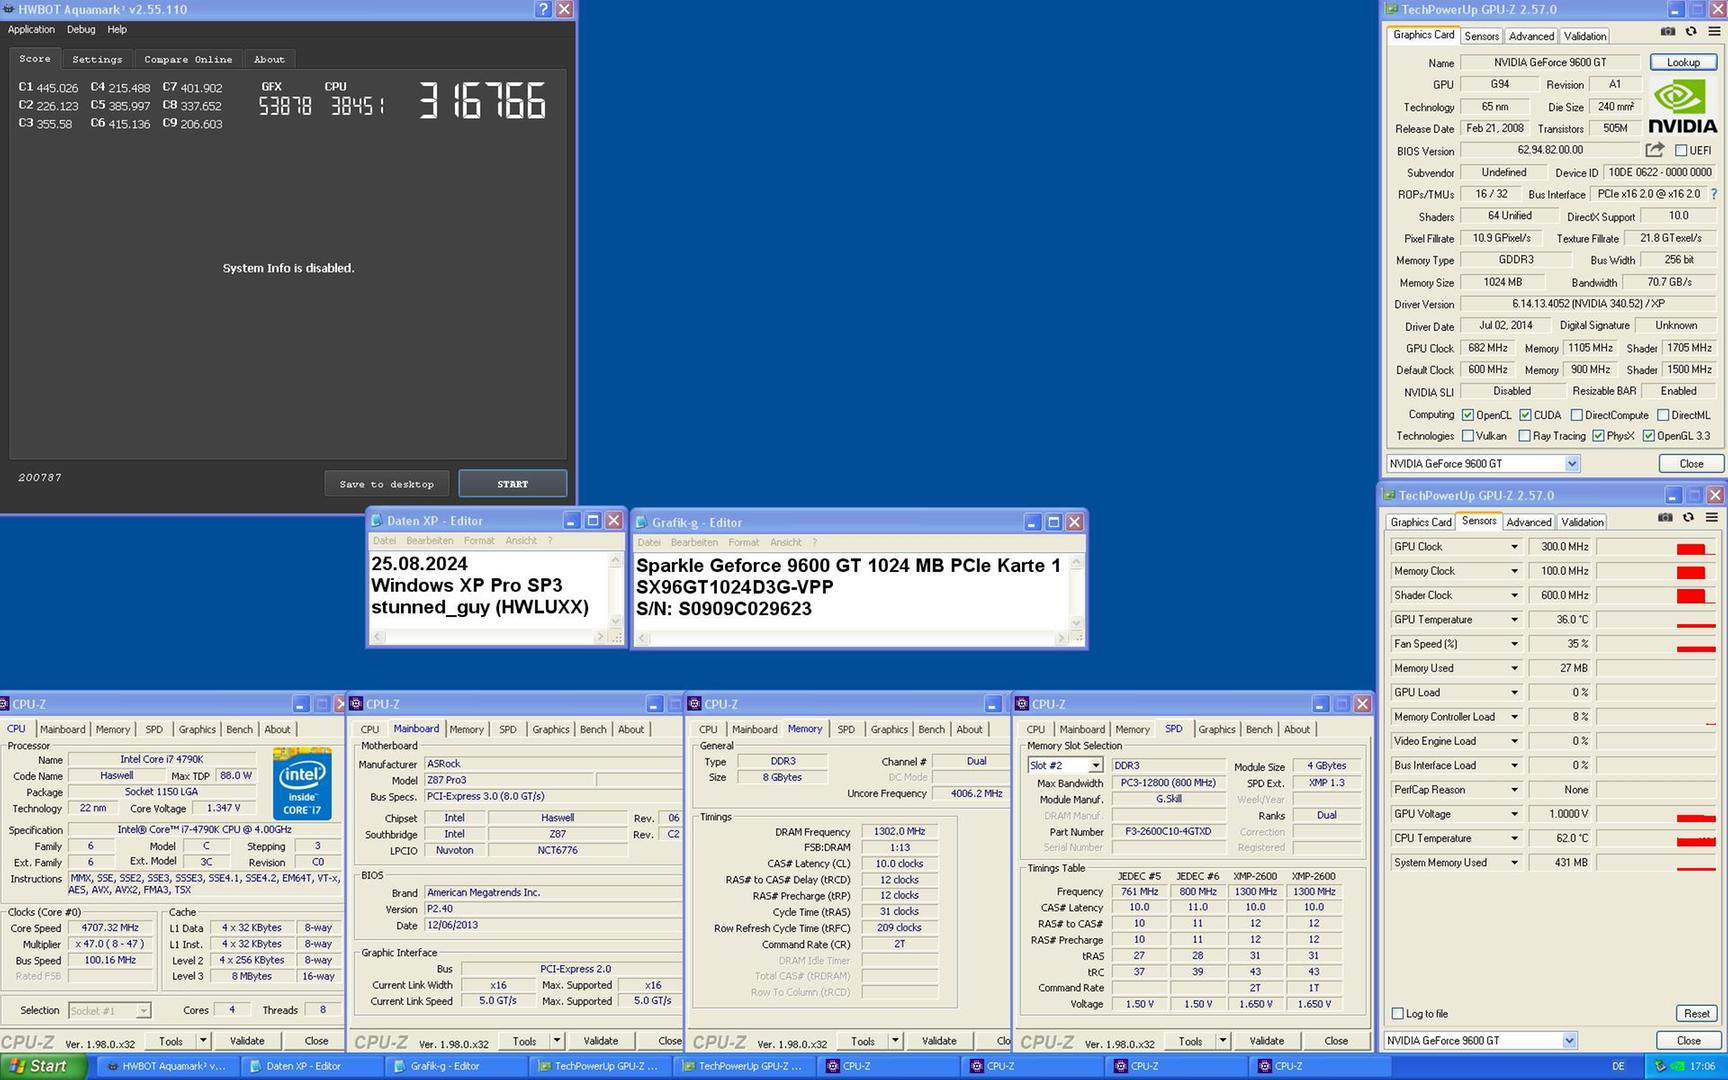Toggle the Vulkan checkbox

(x=1468, y=436)
